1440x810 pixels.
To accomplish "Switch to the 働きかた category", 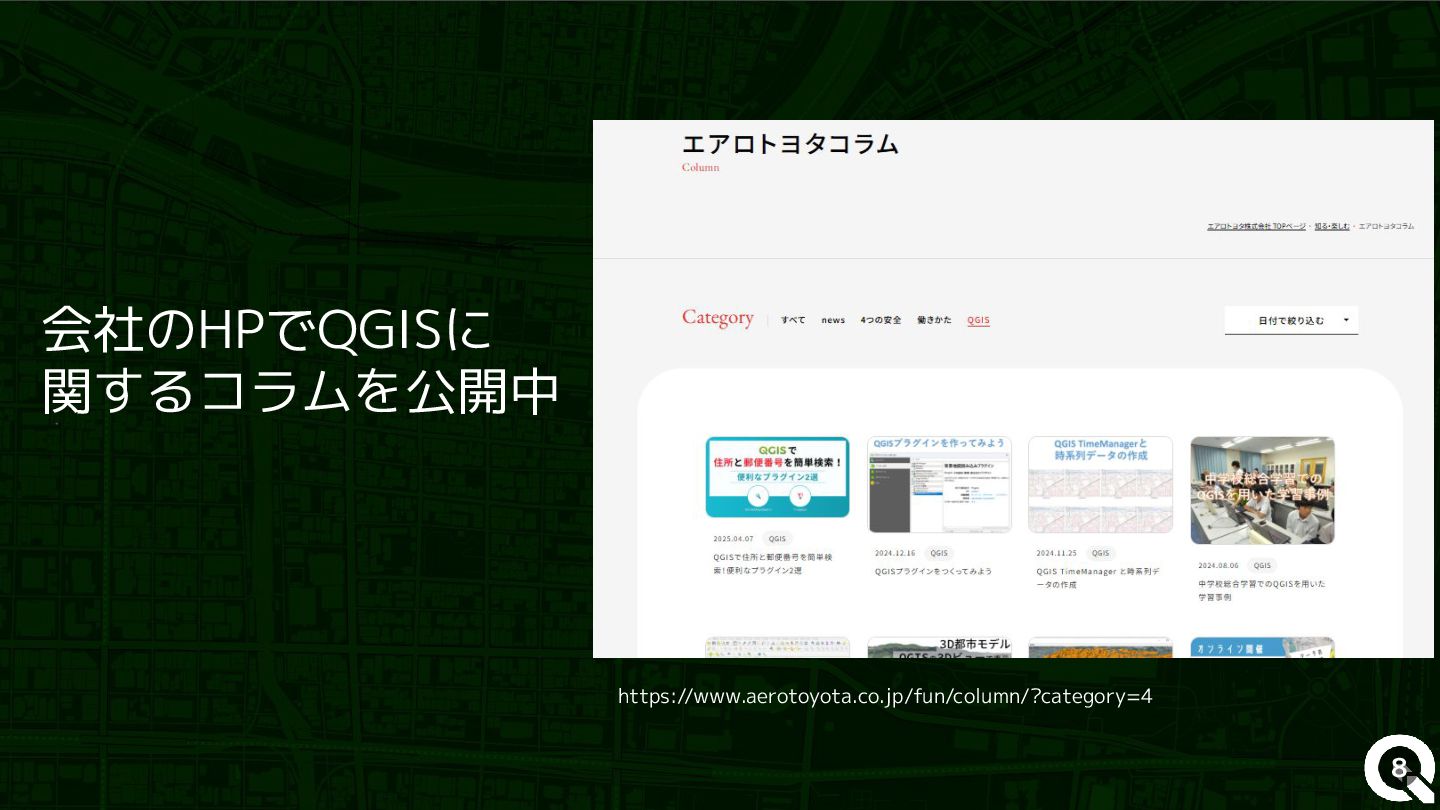I will pyautogui.click(x=934, y=320).
